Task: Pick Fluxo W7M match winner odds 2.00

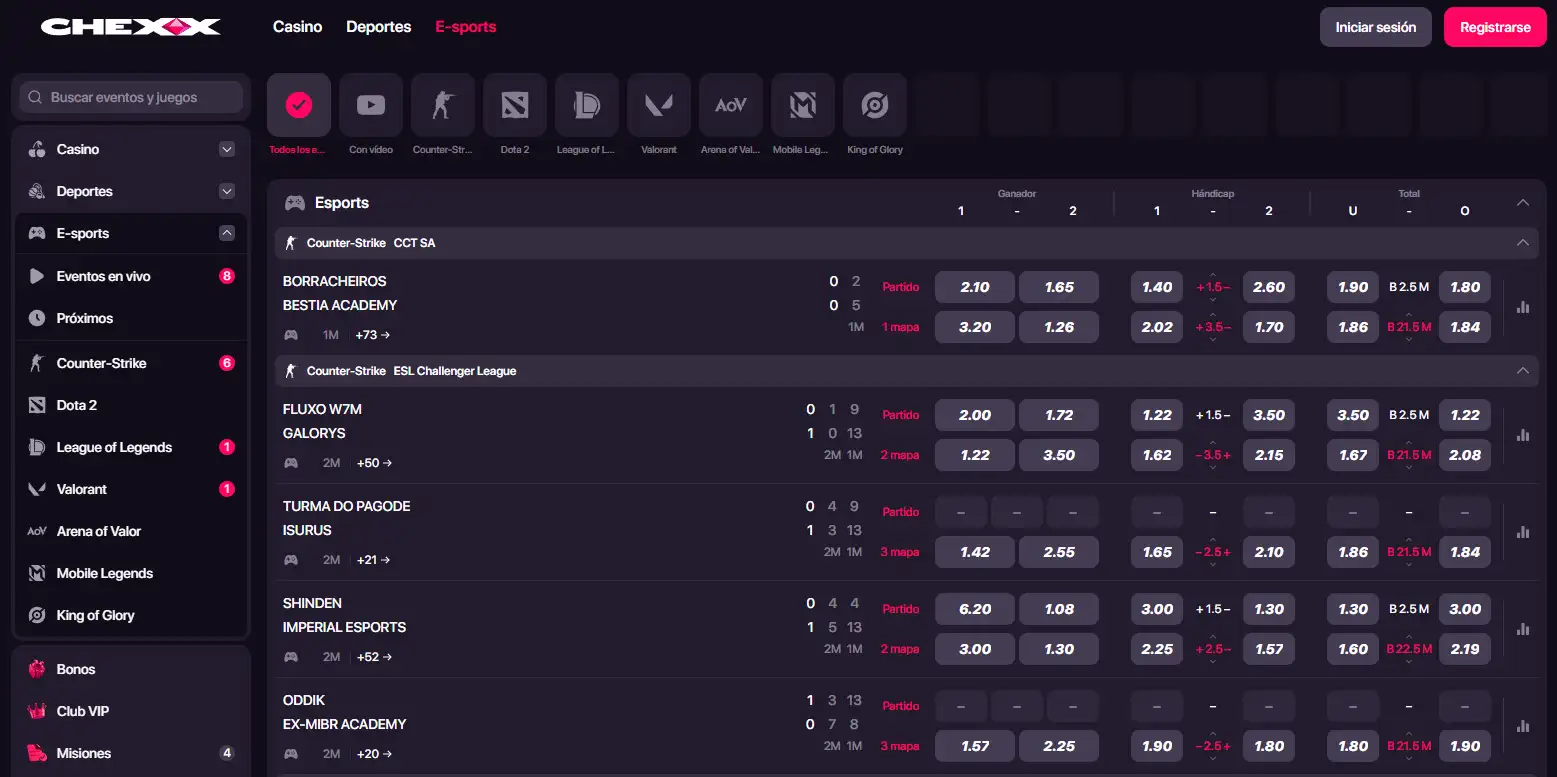Action: pos(975,415)
